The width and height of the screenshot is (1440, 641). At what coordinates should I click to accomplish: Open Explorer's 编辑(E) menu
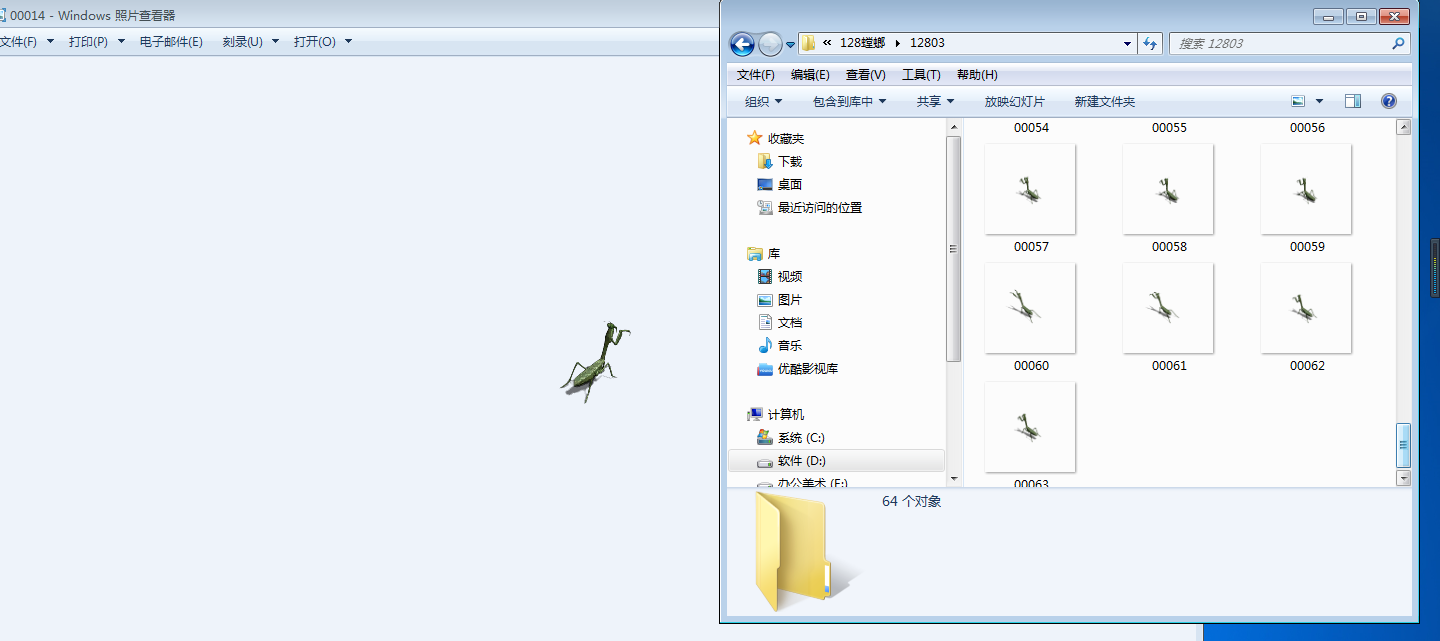810,75
